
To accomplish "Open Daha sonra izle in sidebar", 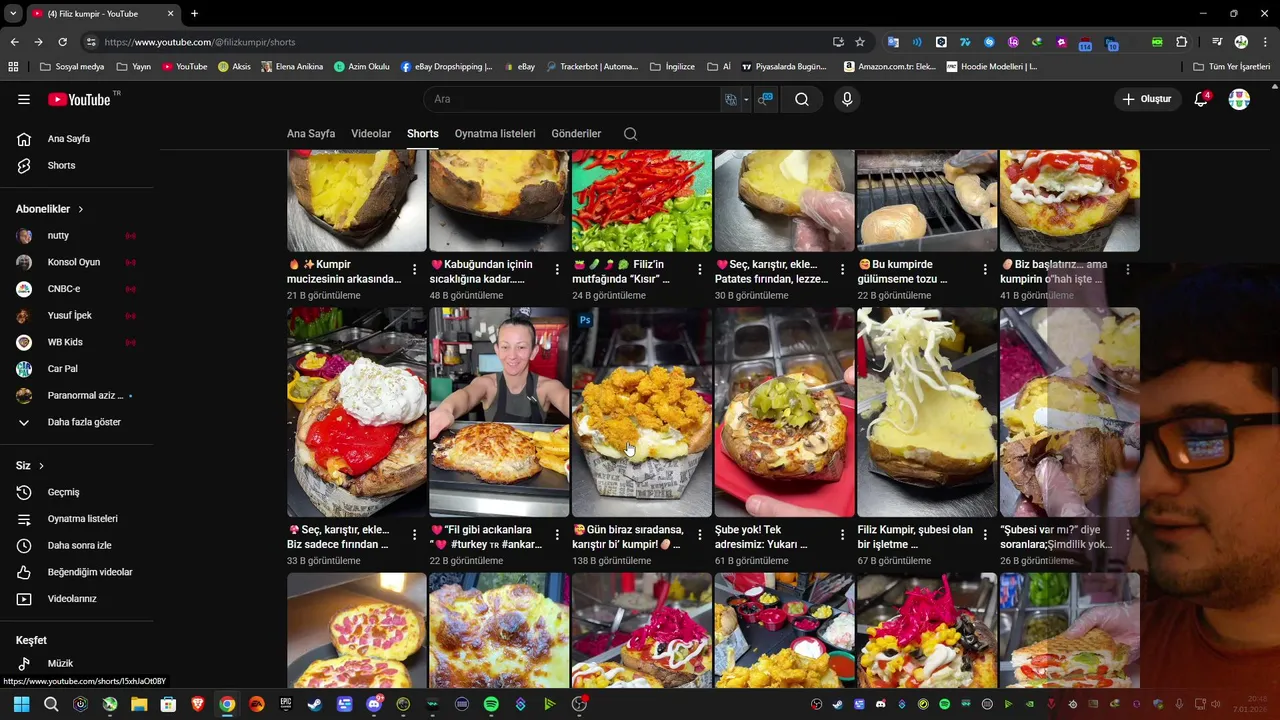I will pyautogui.click(x=80, y=545).
